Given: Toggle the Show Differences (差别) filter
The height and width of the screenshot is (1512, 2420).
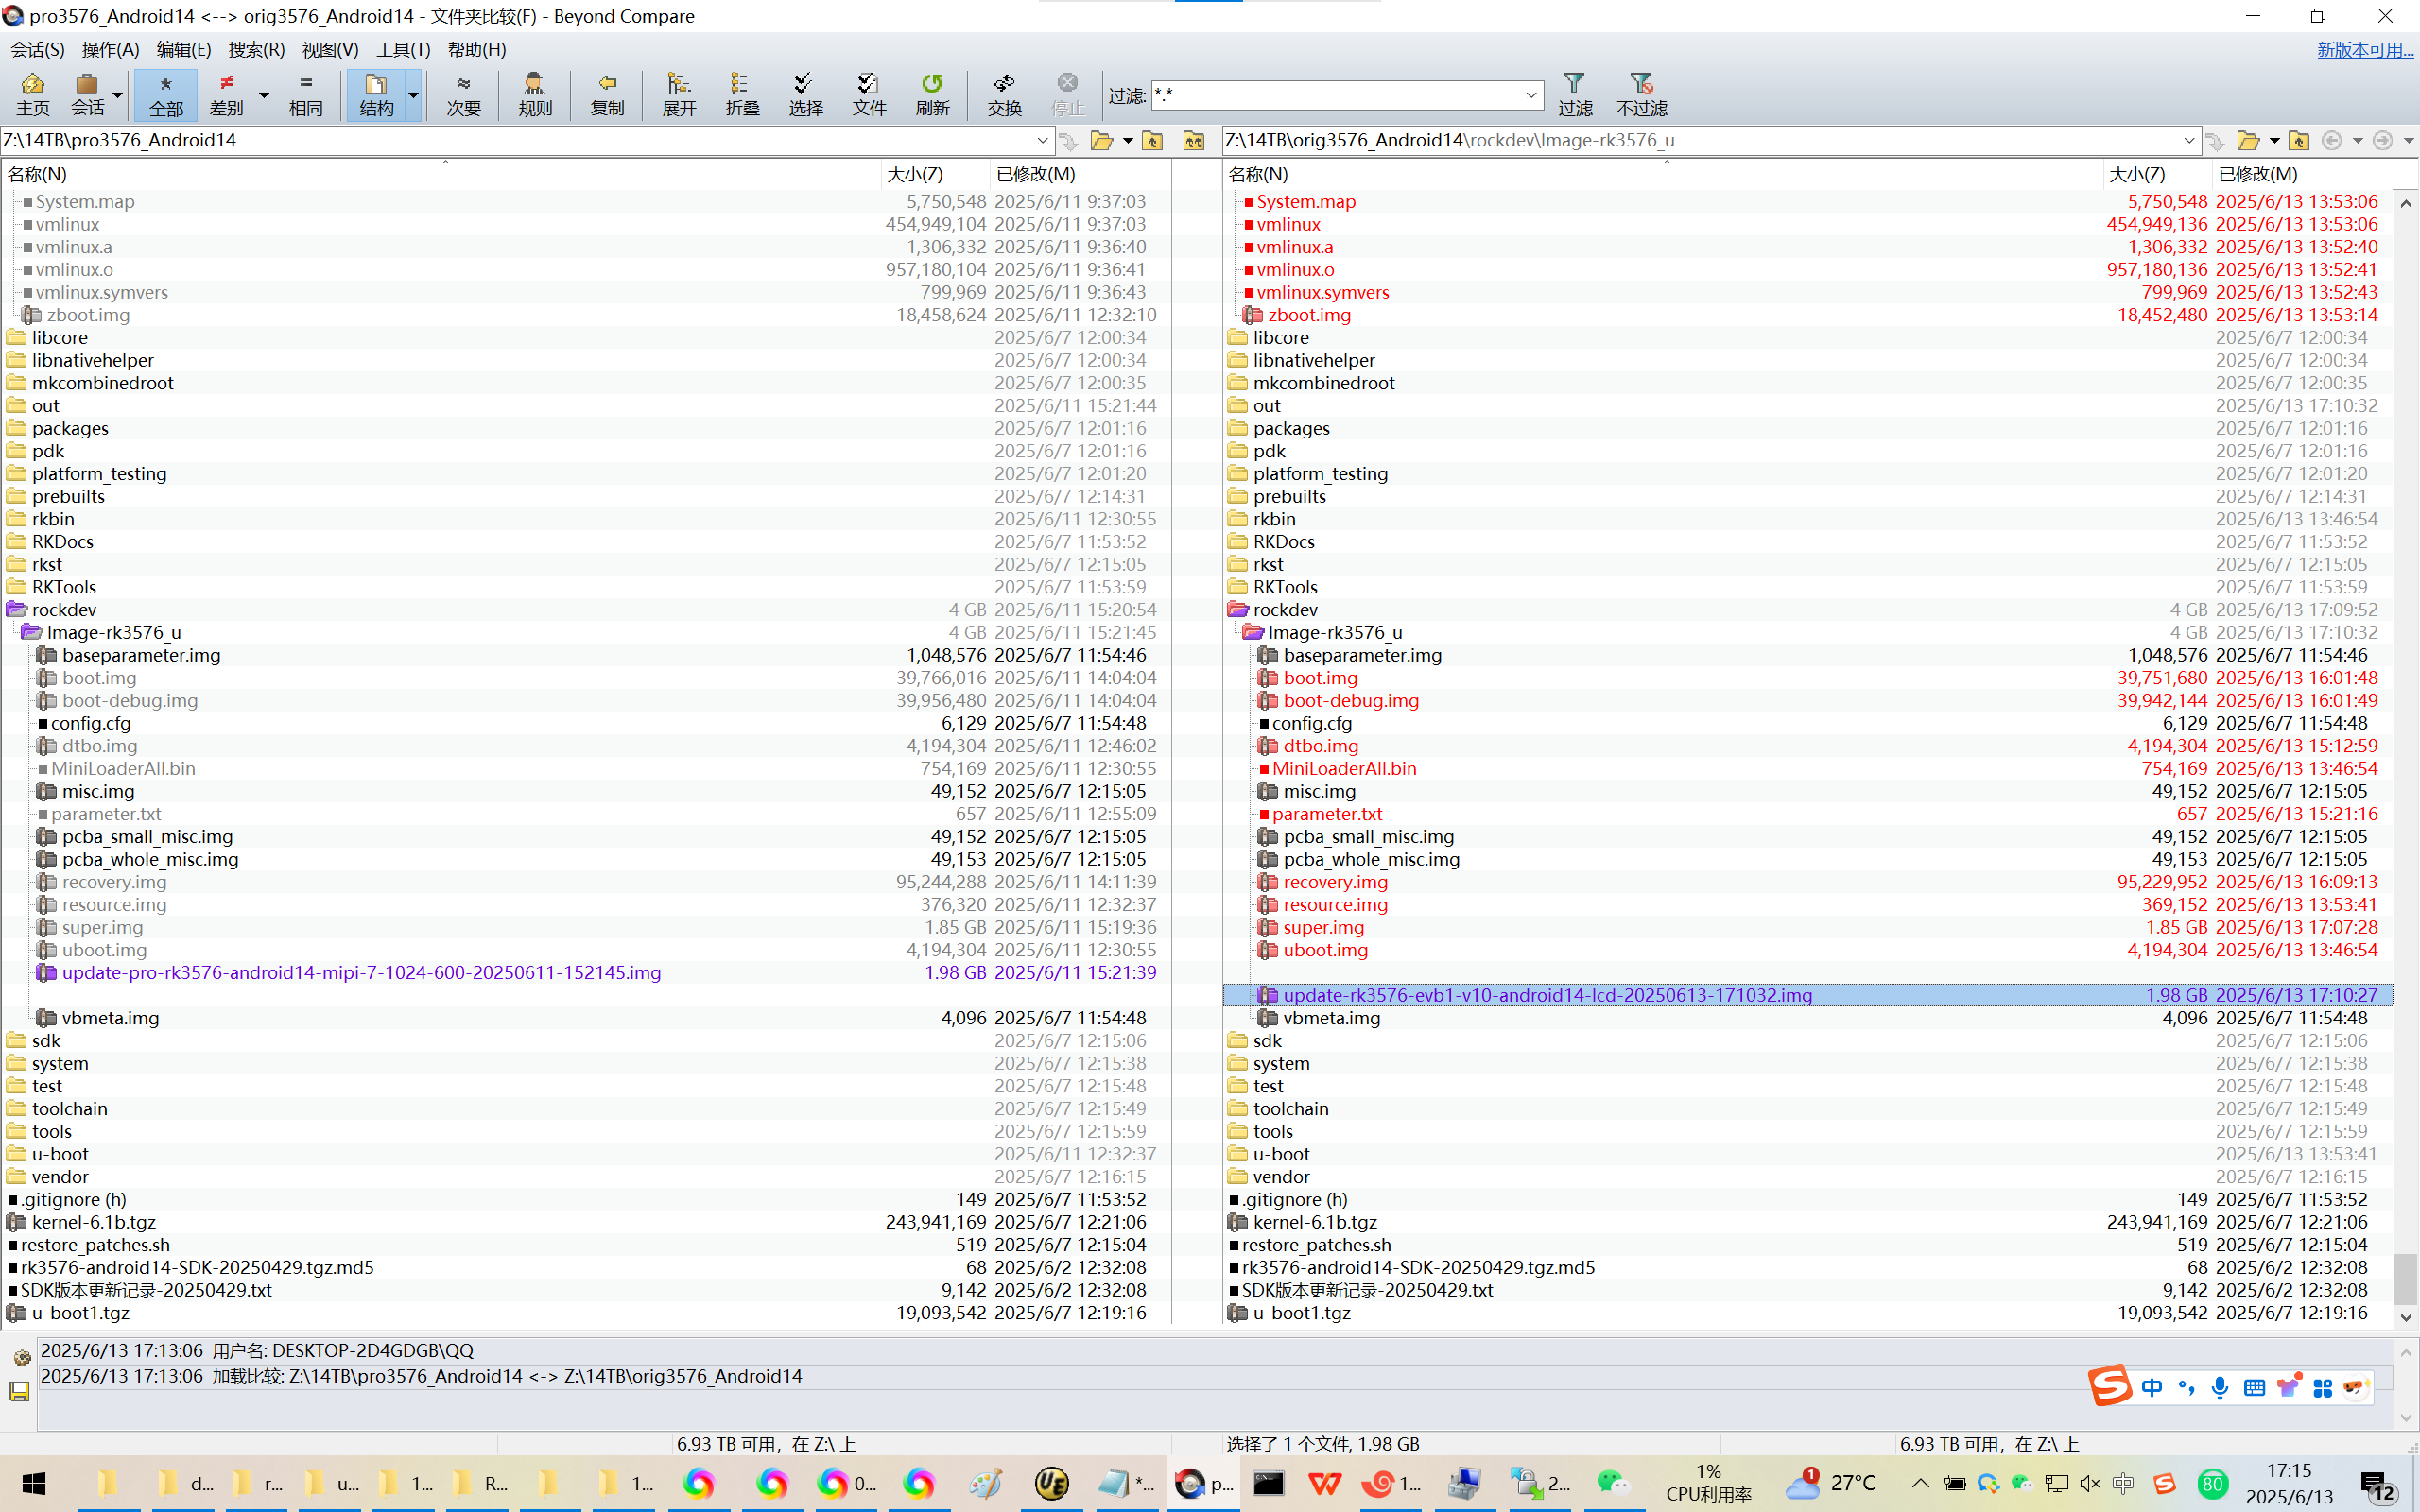Looking at the screenshot, I should click(x=227, y=94).
